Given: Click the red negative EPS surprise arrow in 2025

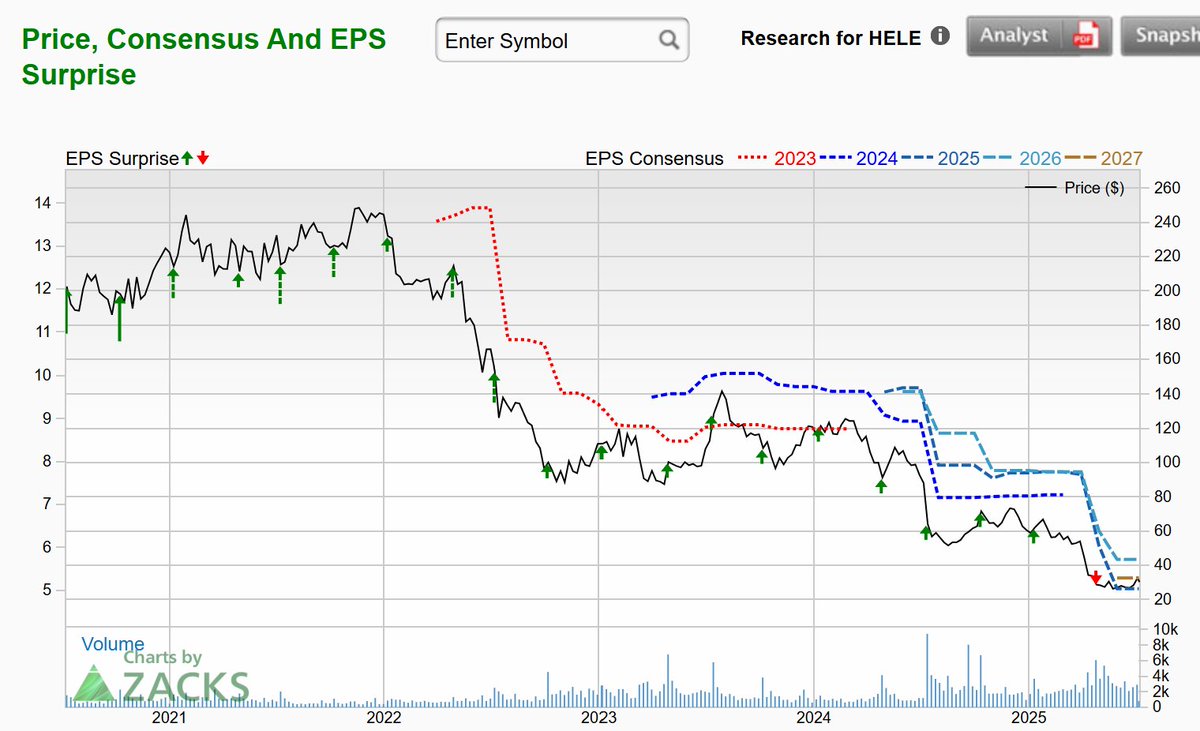Looking at the screenshot, I should point(1096,578).
